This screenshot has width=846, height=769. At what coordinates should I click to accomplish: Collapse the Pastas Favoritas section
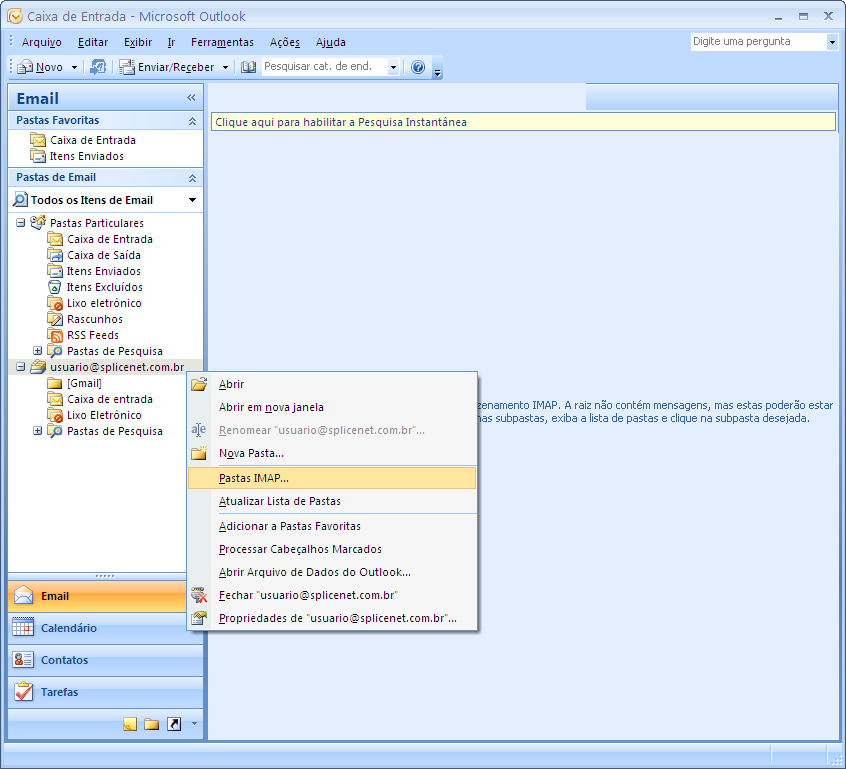[192, 121]
